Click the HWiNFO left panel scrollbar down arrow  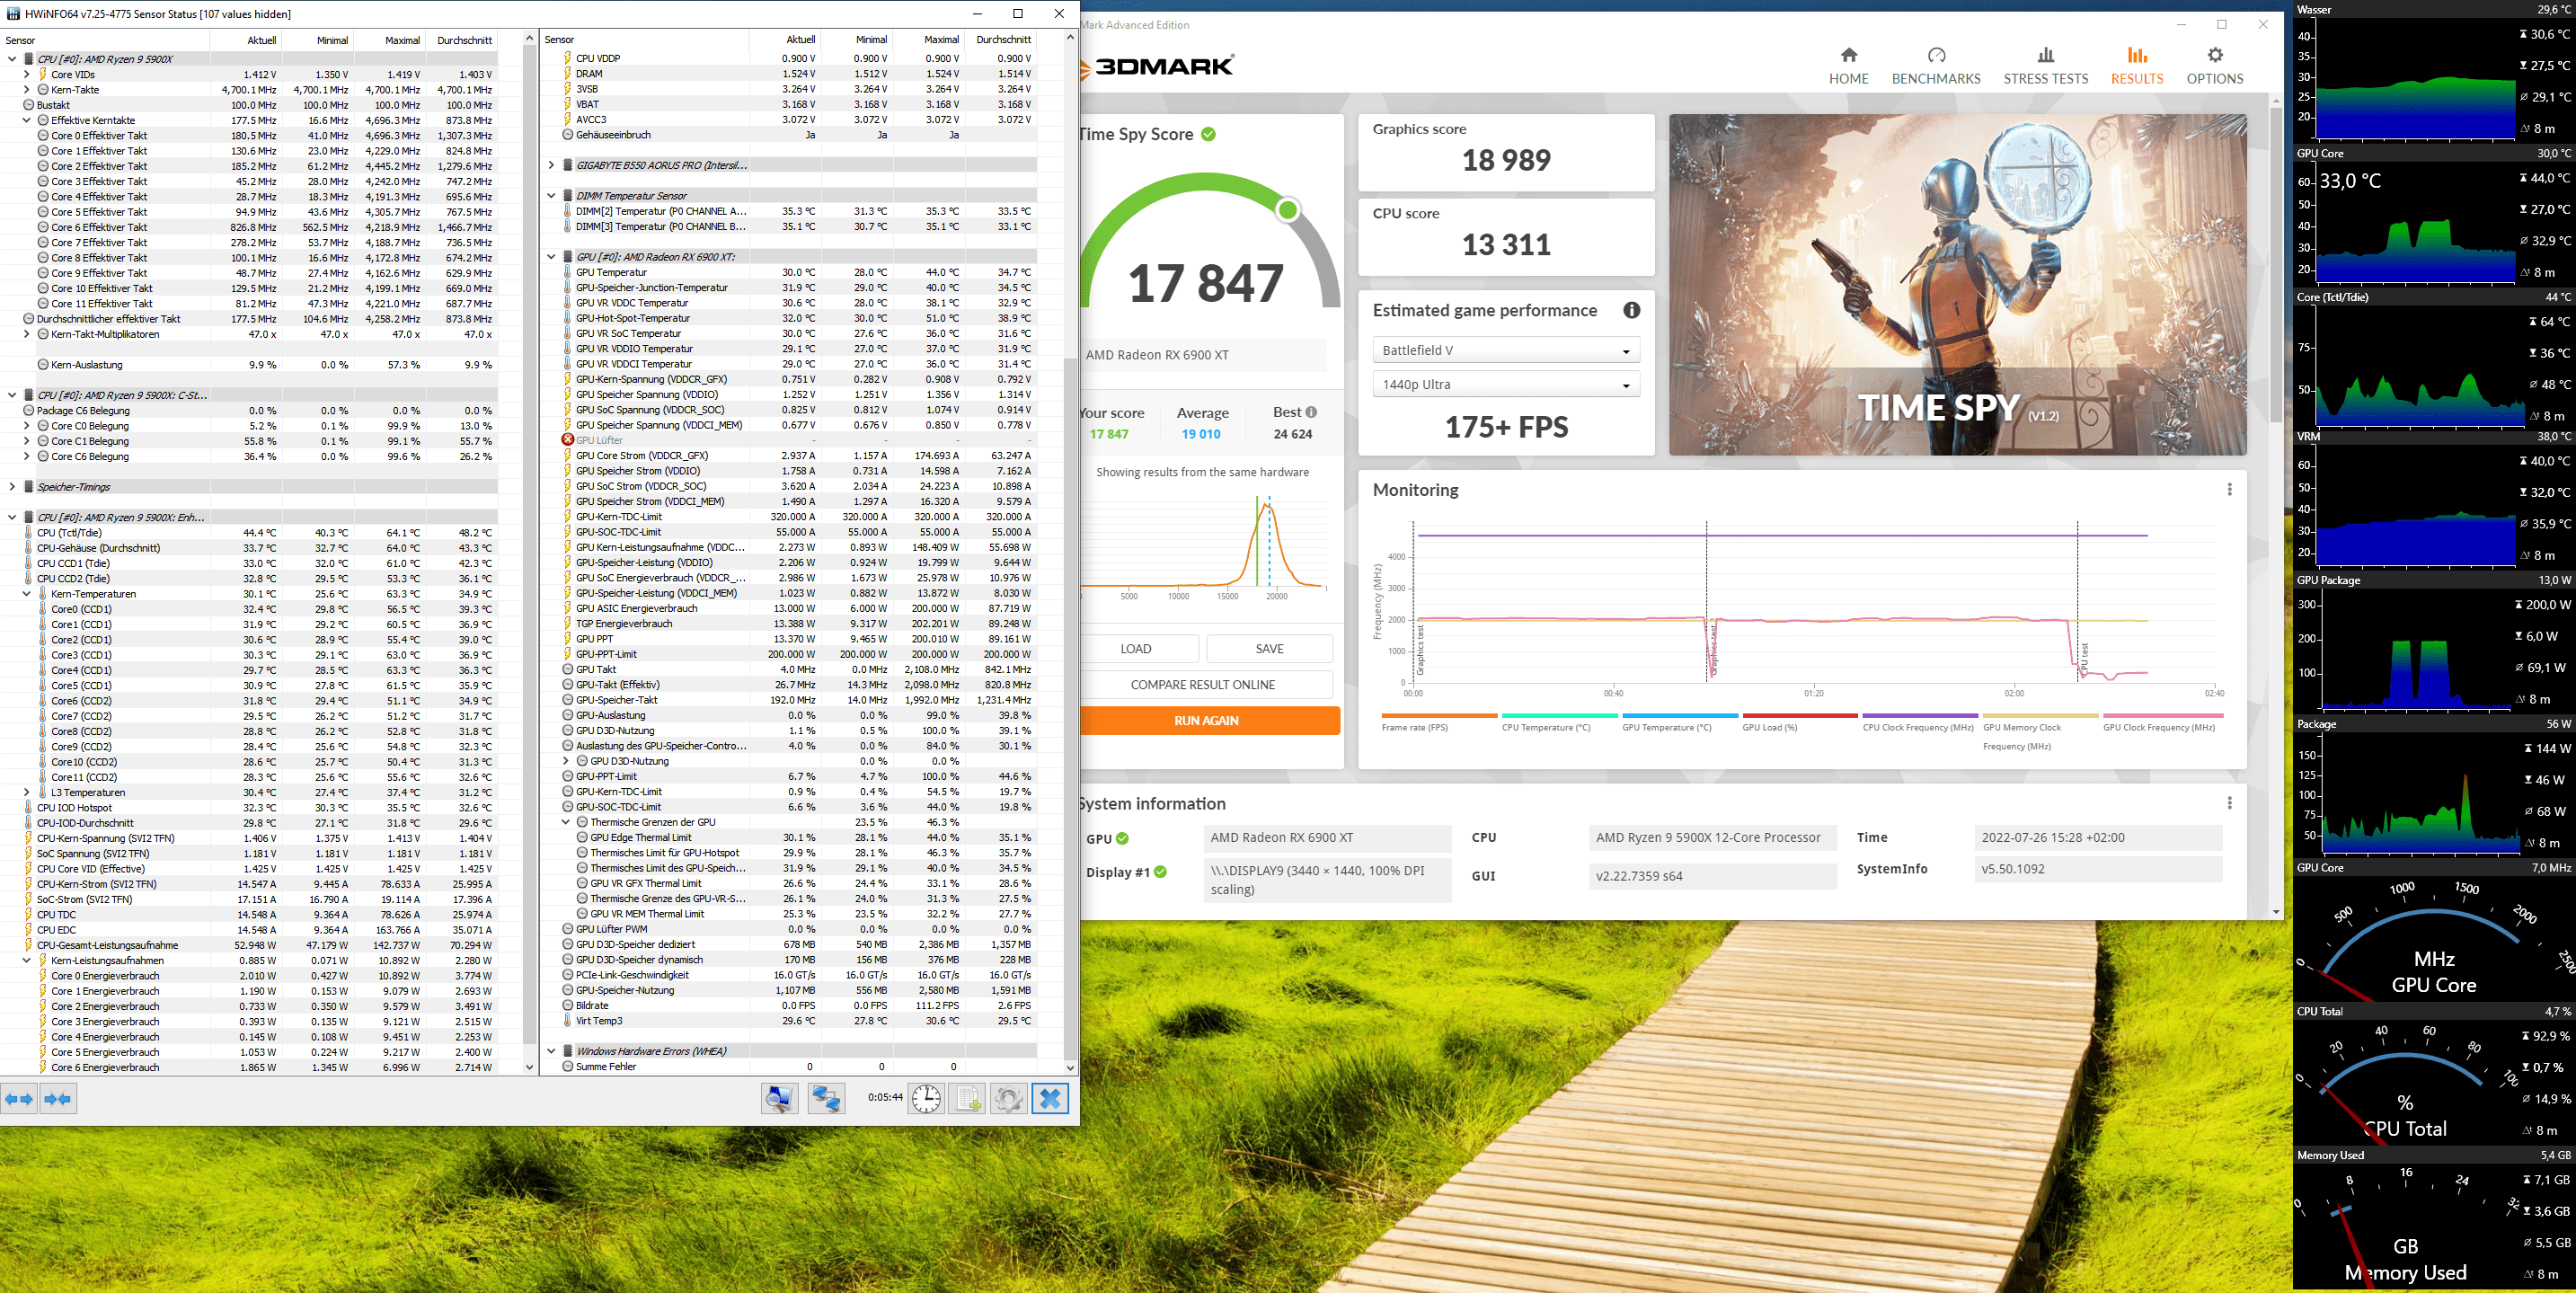pyautogui.click(x=530, y=1067)
